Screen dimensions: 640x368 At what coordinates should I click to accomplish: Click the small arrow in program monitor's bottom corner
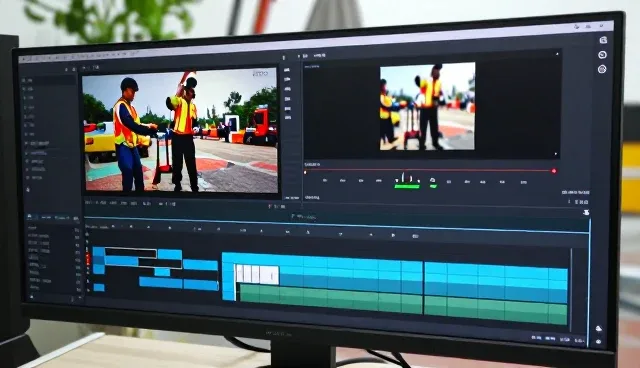click(556, 154)
